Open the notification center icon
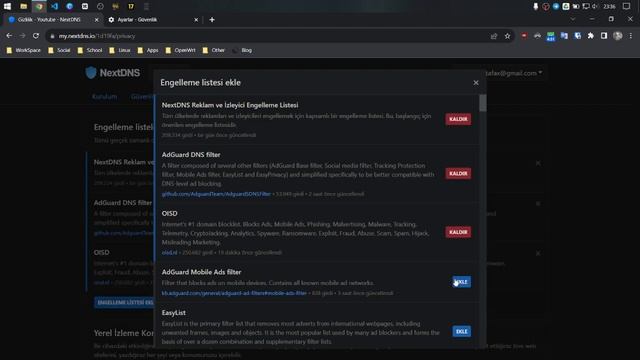 [627, 6]
